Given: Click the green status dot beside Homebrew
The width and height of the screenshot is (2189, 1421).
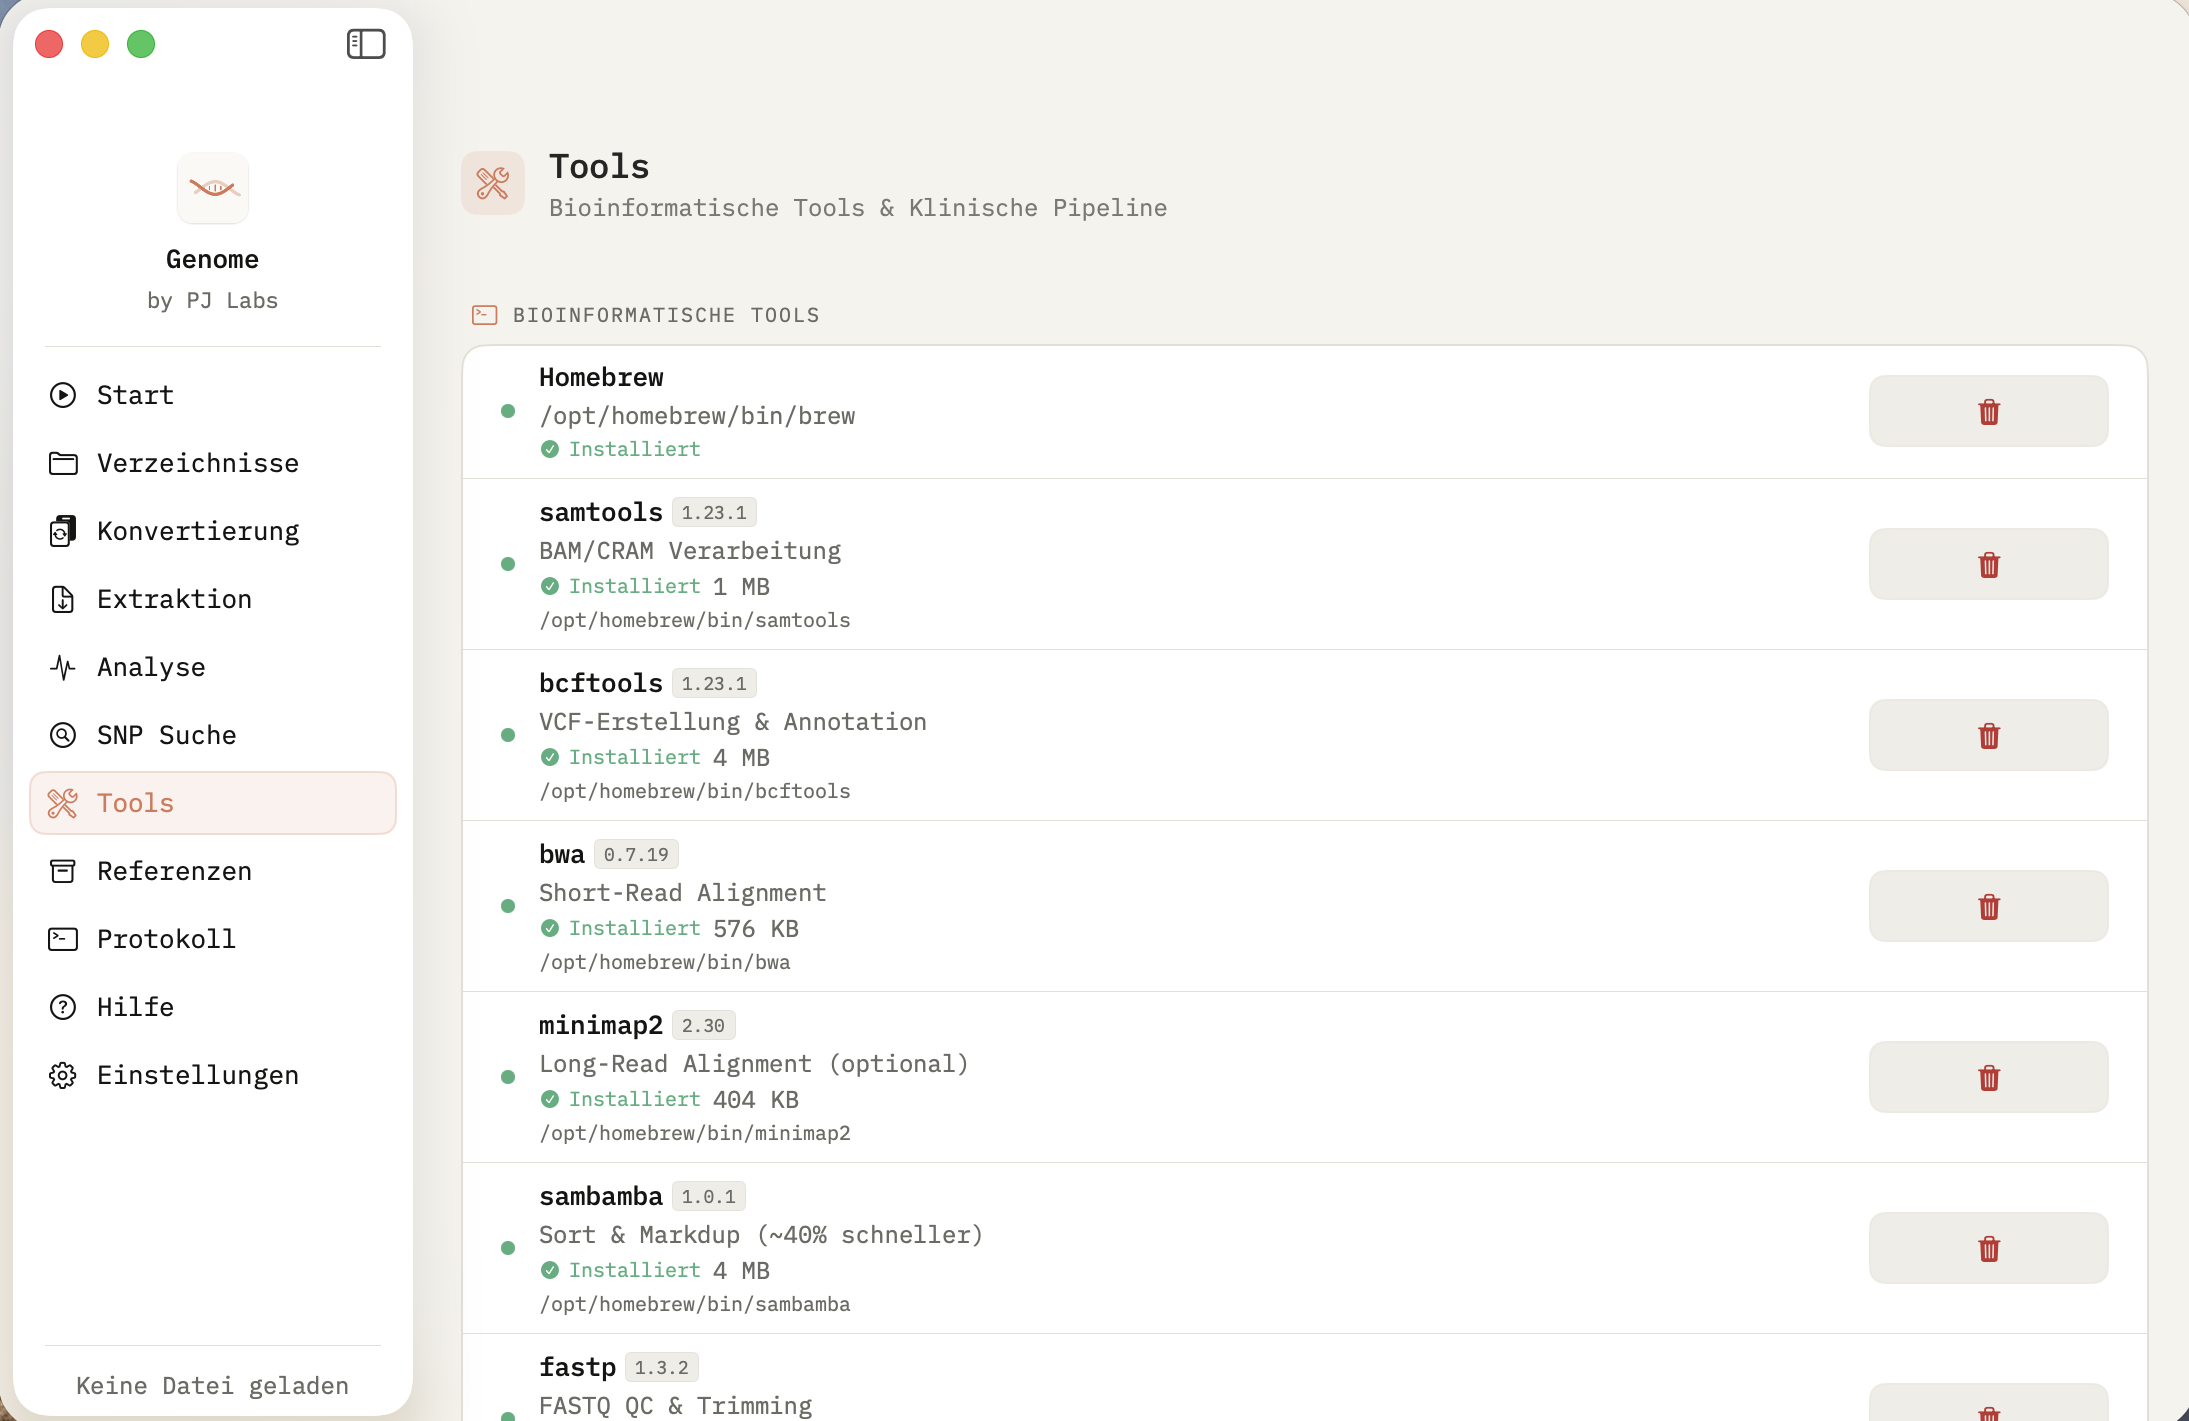Looking at the screenshot, I should 510,410.
